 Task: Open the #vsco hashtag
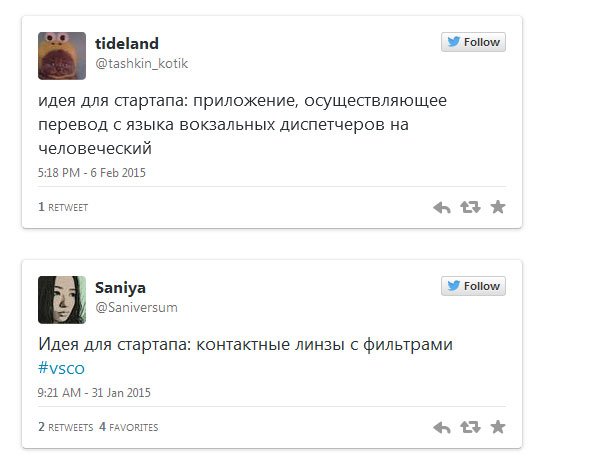tap(61, 368)
